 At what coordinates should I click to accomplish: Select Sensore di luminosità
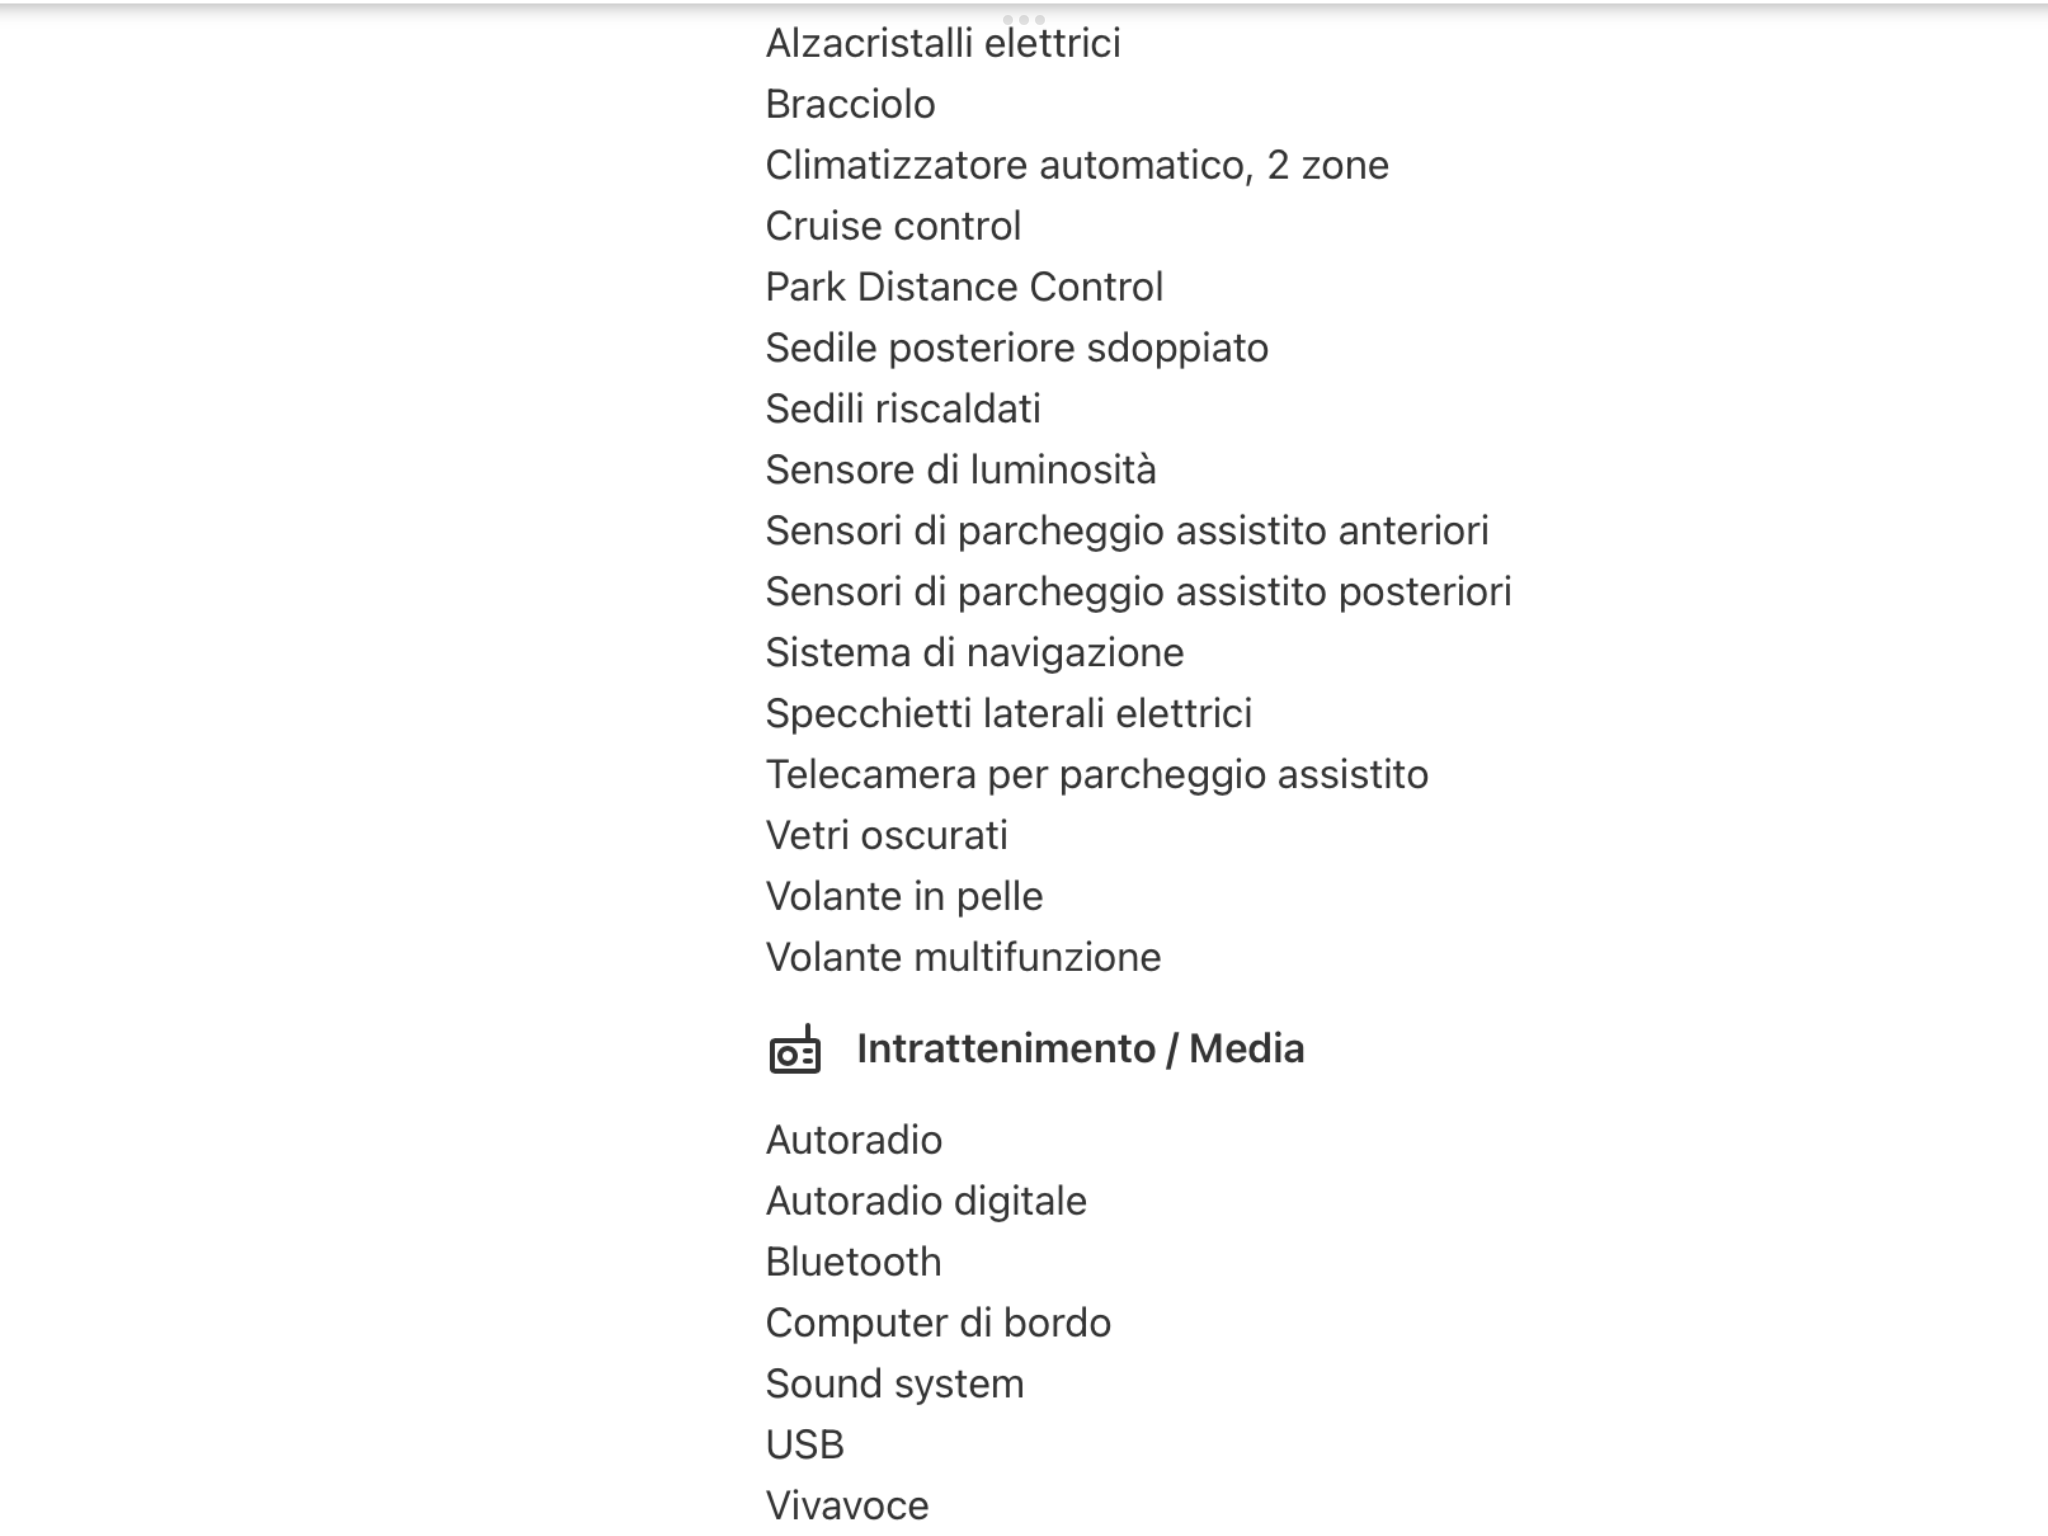[x=961, y=470]
